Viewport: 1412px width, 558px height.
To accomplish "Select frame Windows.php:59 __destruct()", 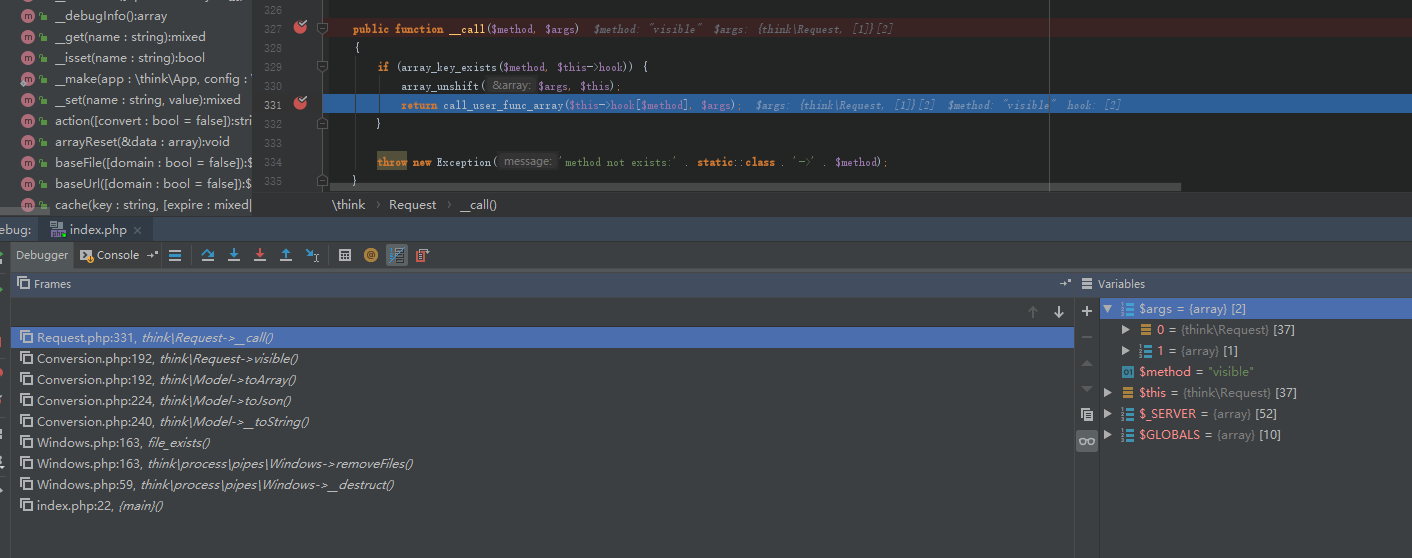I will pos(542,485).
